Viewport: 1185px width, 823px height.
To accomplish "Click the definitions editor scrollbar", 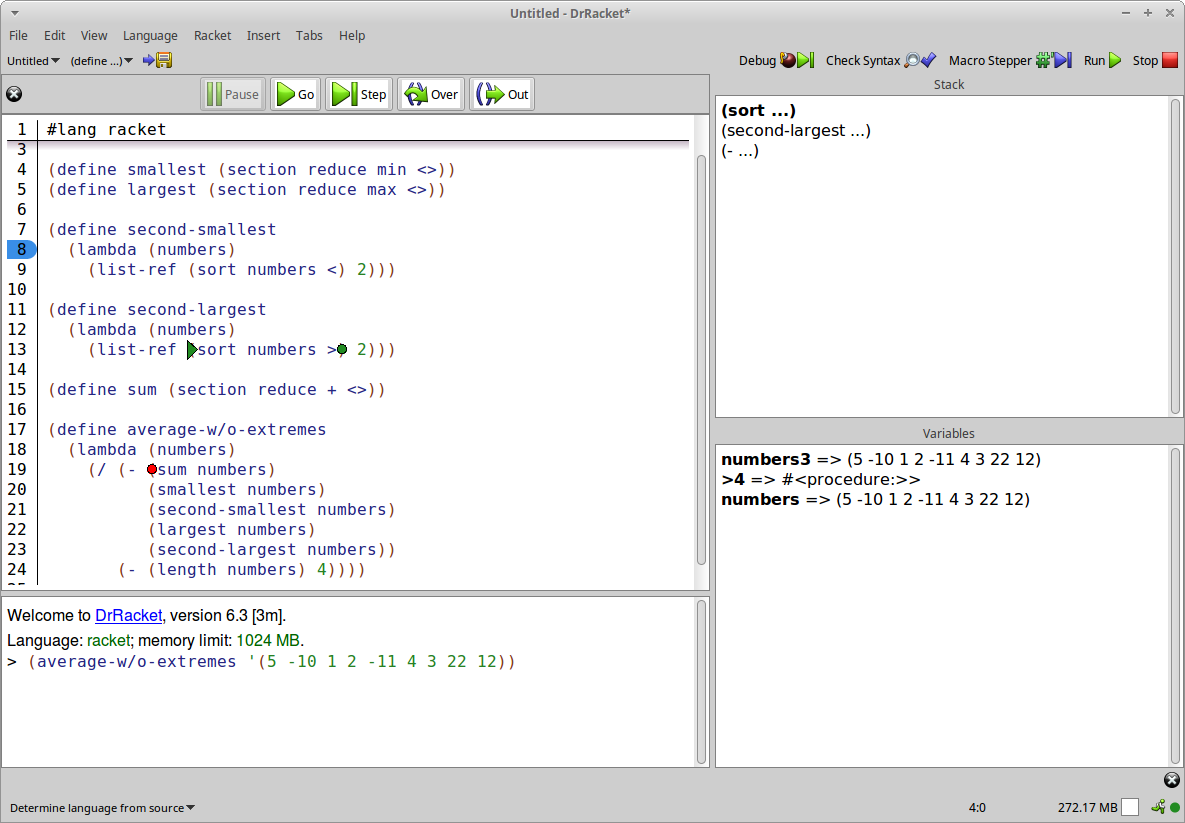I will 701,360.
